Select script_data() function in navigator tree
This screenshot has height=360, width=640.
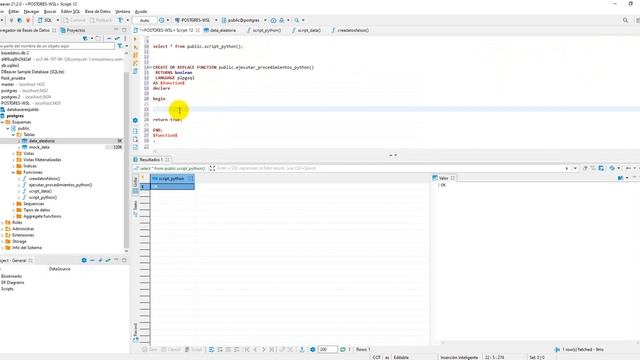[40, 191]
